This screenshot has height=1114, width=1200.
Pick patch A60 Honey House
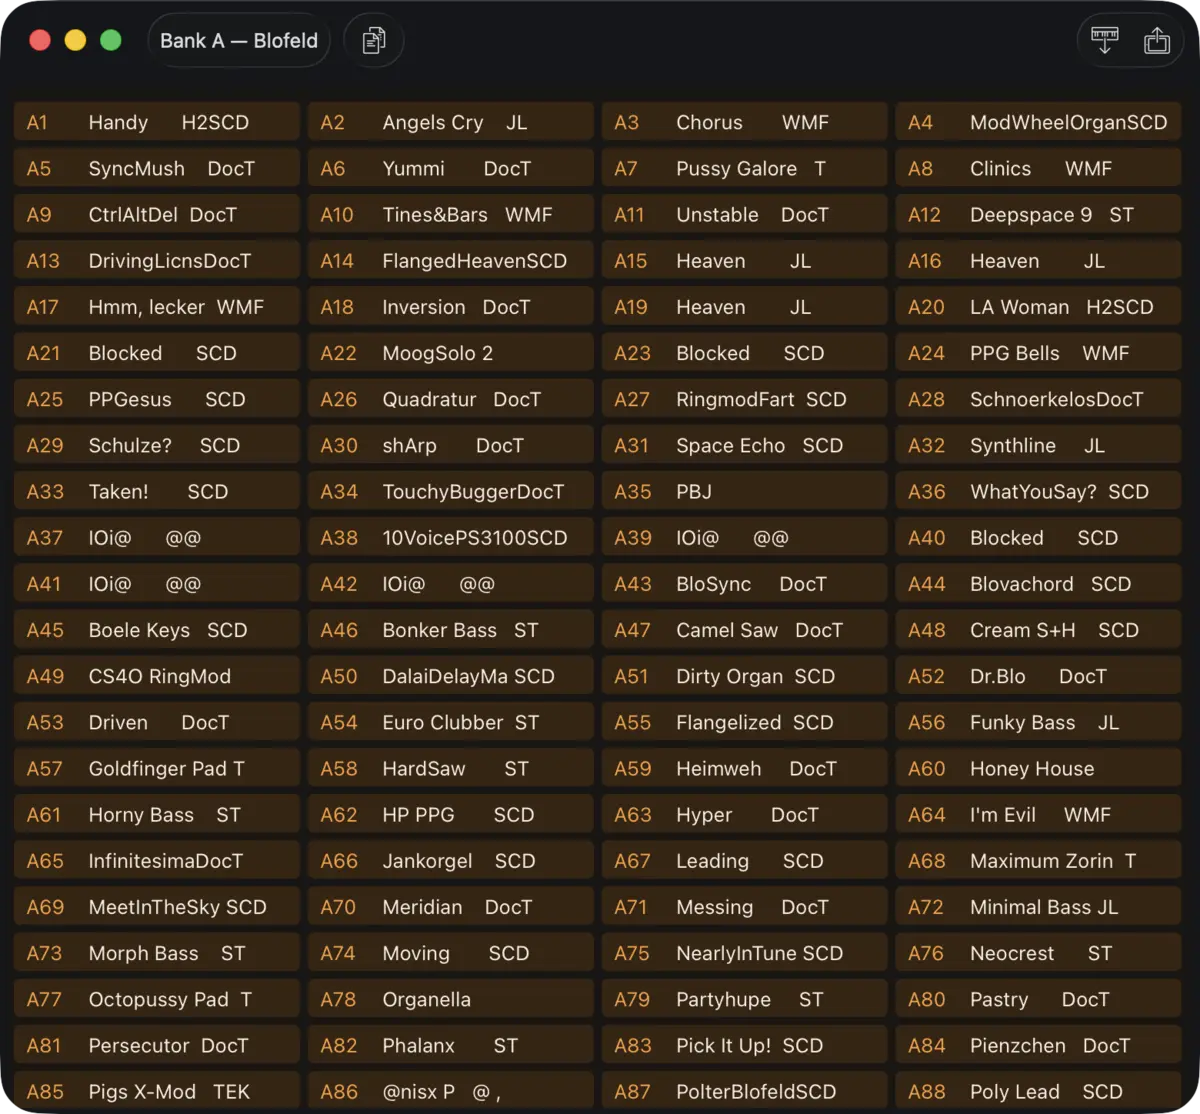(1039, 768)
